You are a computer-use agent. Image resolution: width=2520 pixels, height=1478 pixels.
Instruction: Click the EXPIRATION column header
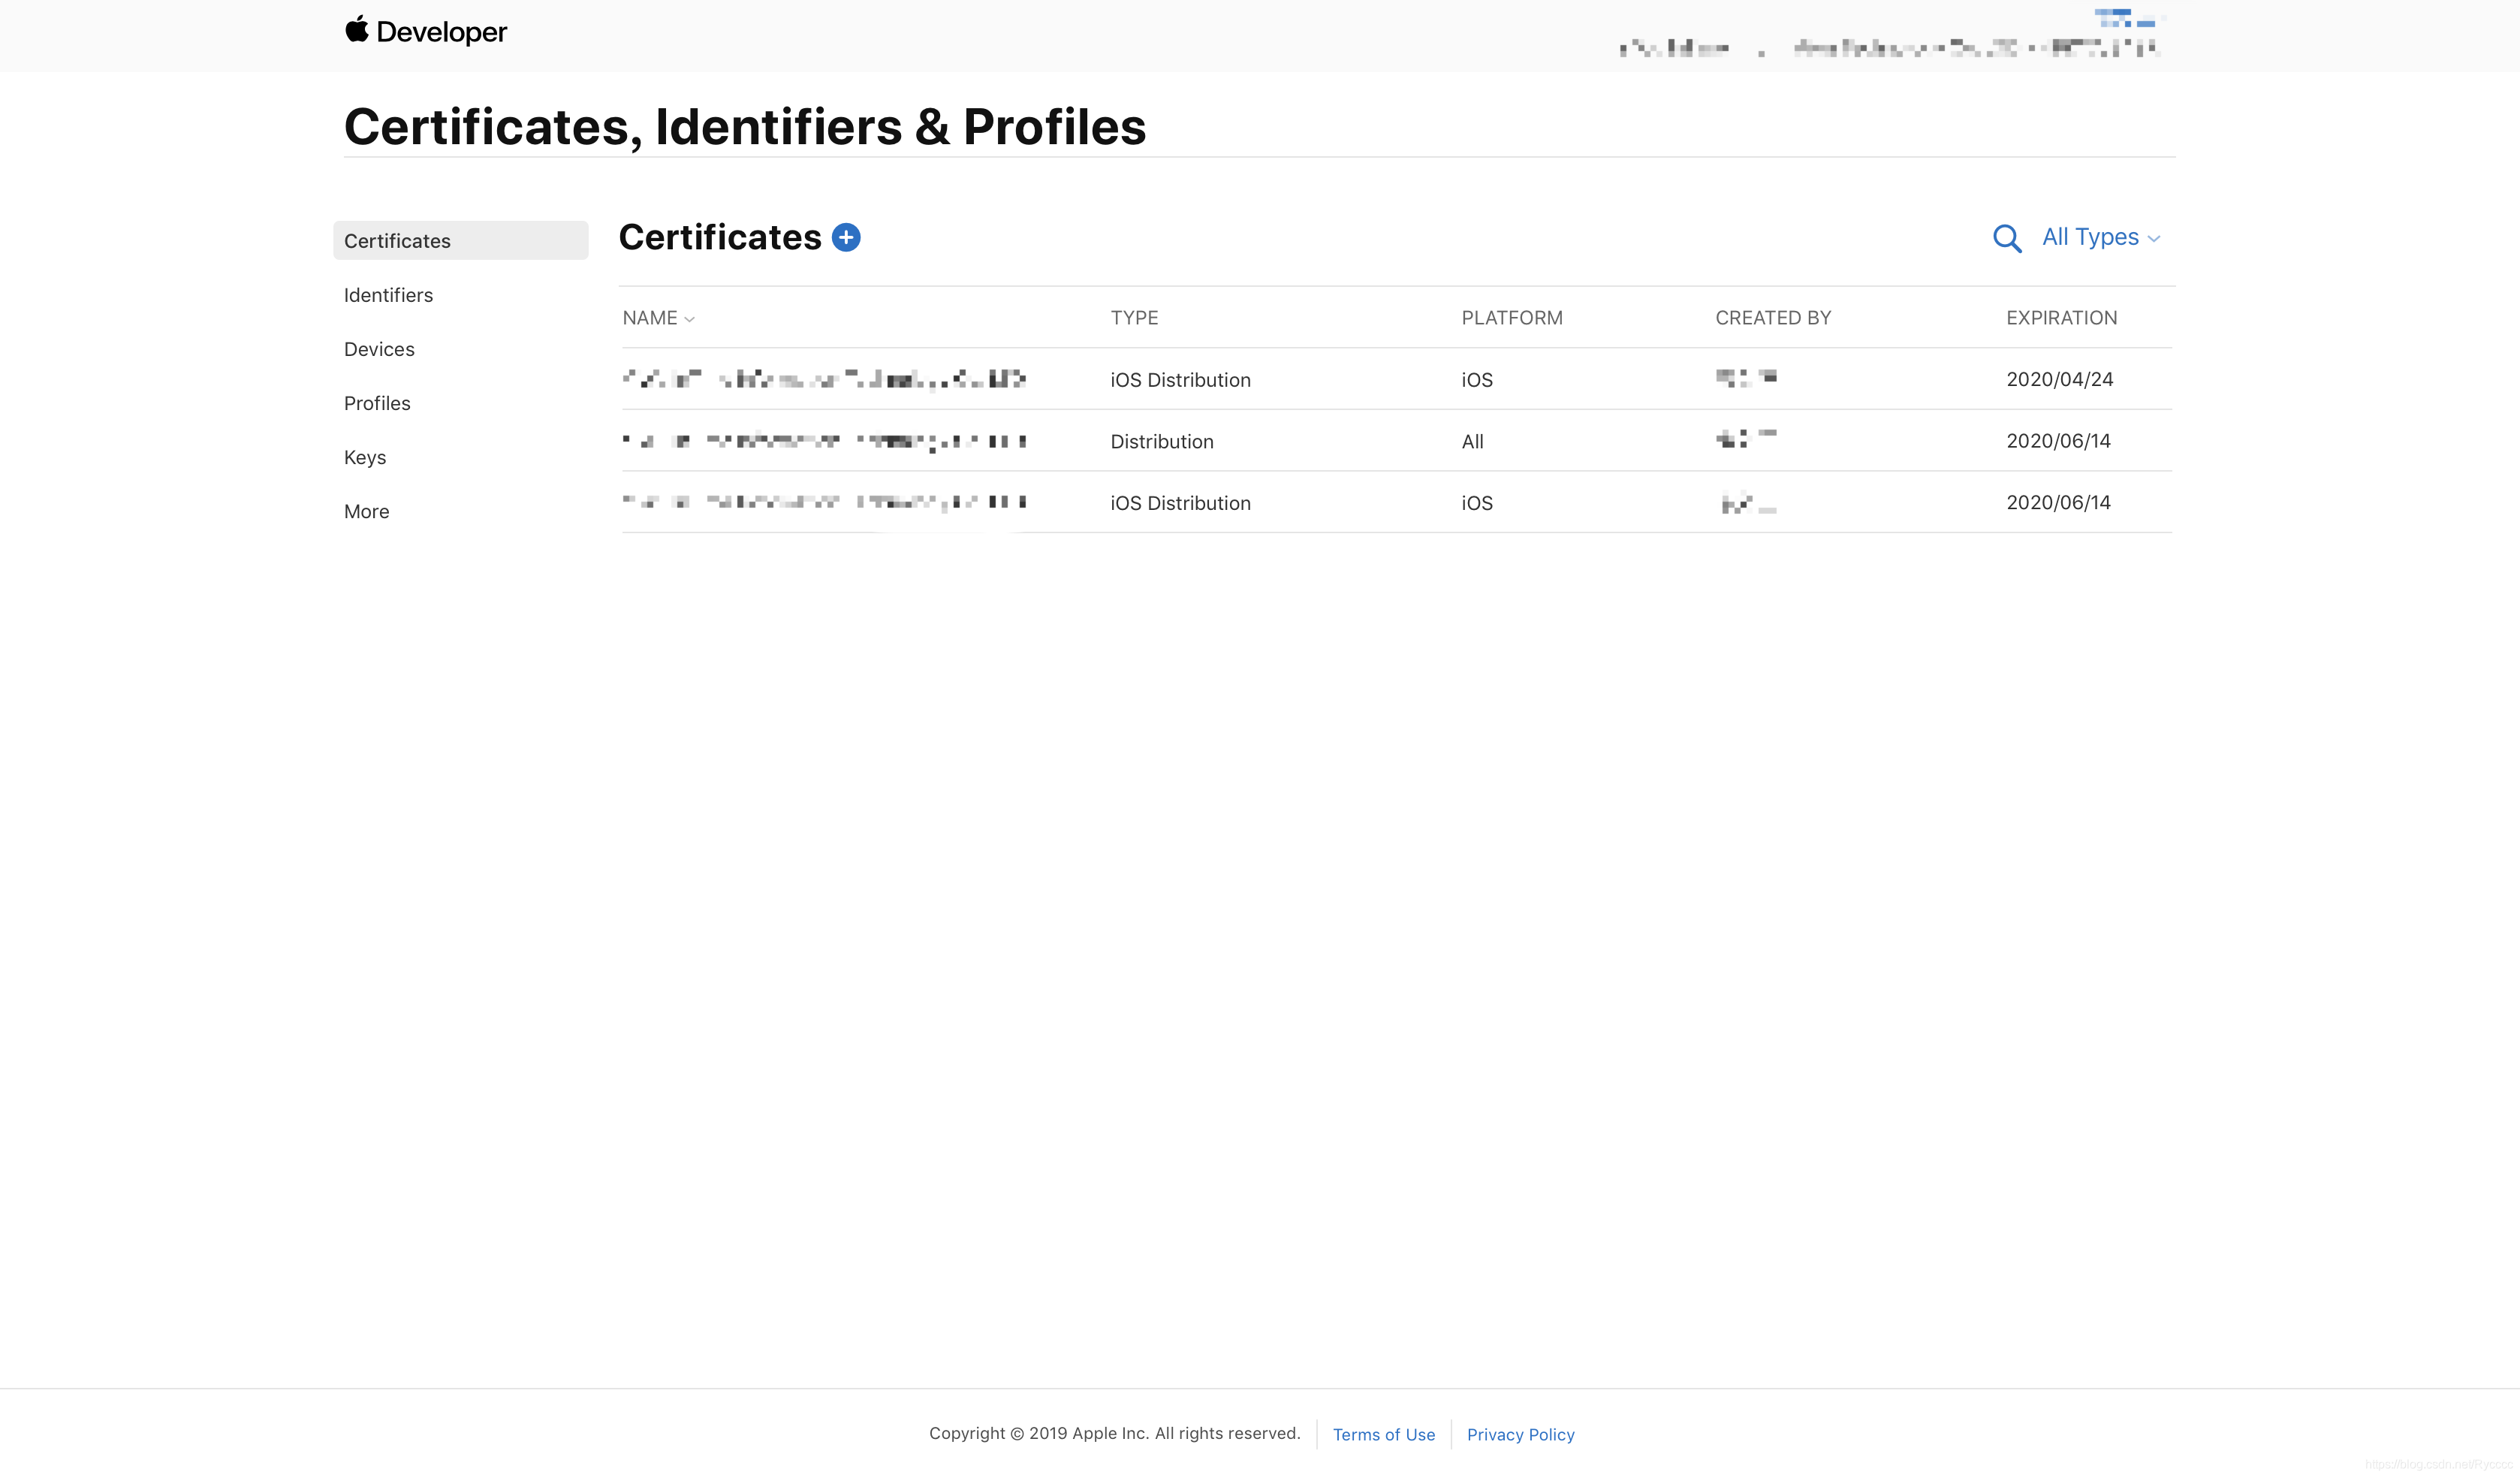2061,318
